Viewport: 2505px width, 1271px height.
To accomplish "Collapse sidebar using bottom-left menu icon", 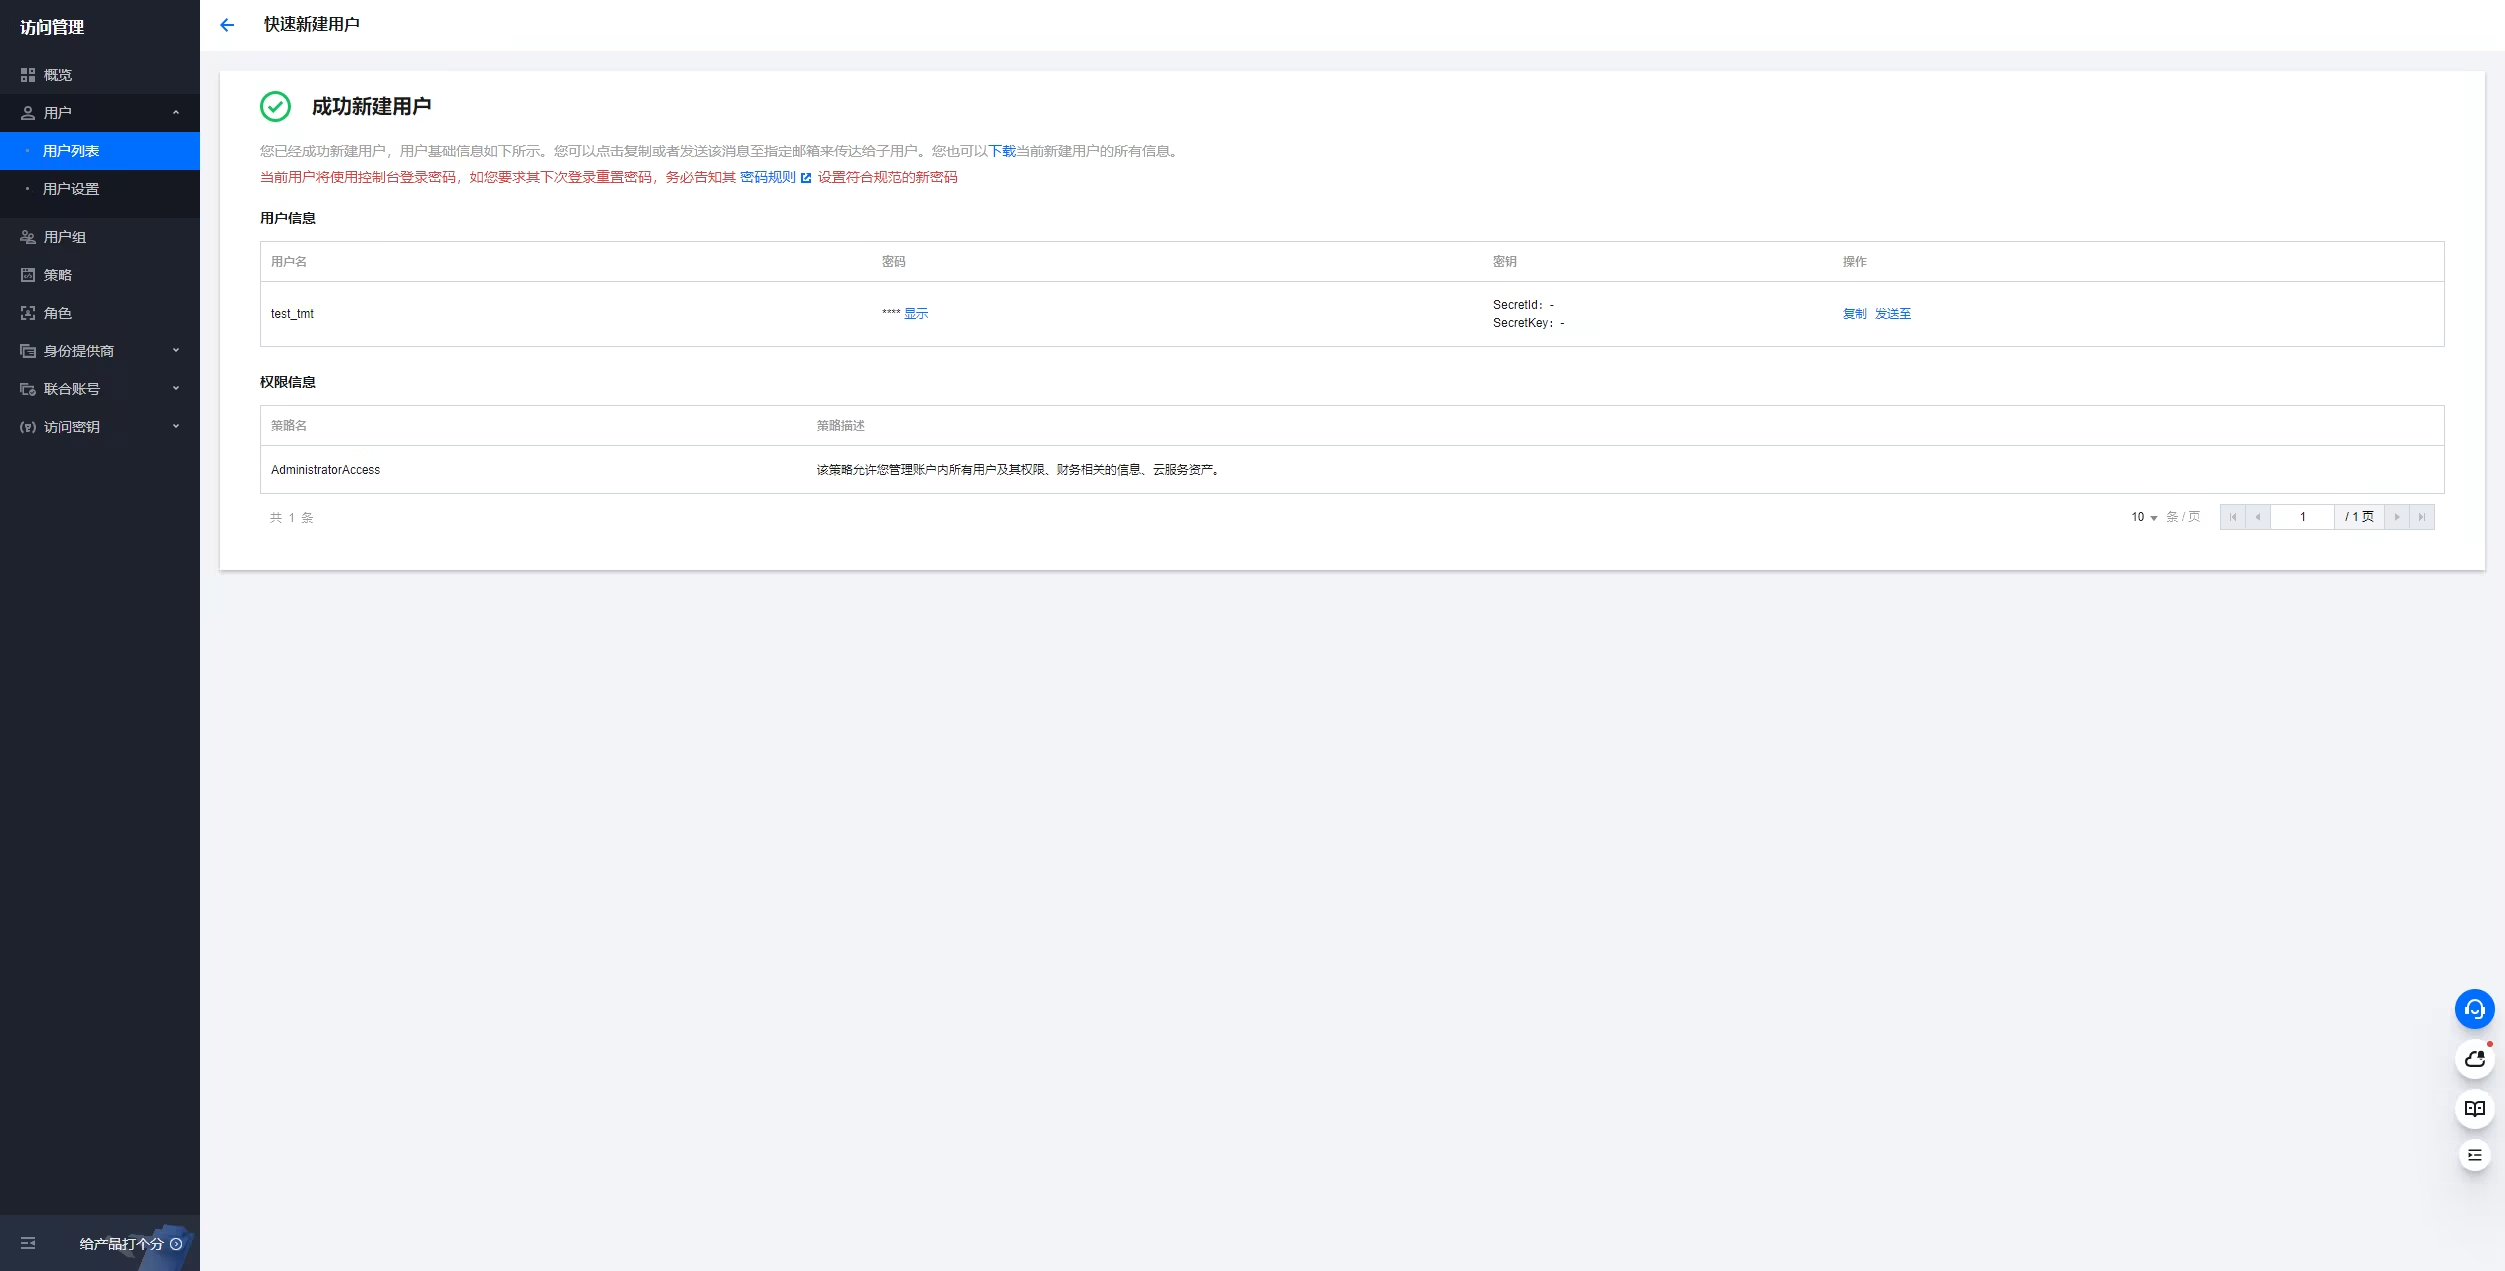I will tap(28, 1243).
